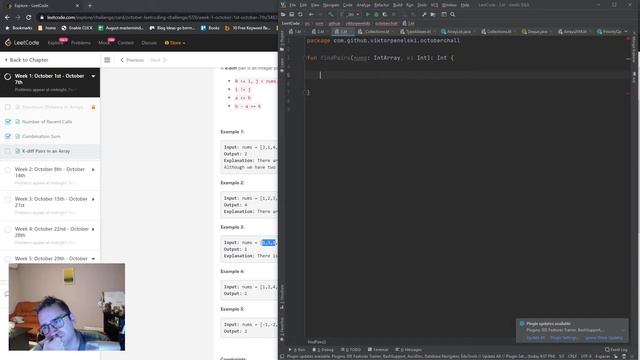Click the Settings wrench icon in IDE
The image size is (640, 360).
point(424,14)
